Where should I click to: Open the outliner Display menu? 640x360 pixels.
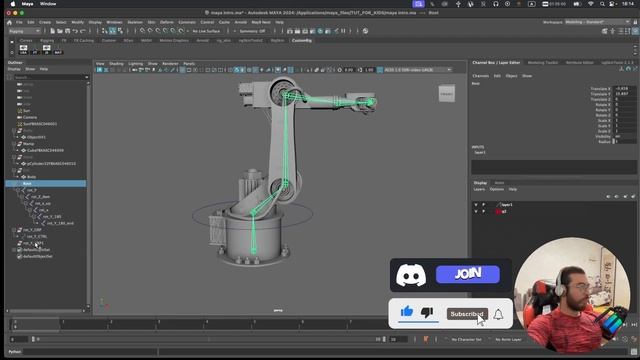[14, 69]
